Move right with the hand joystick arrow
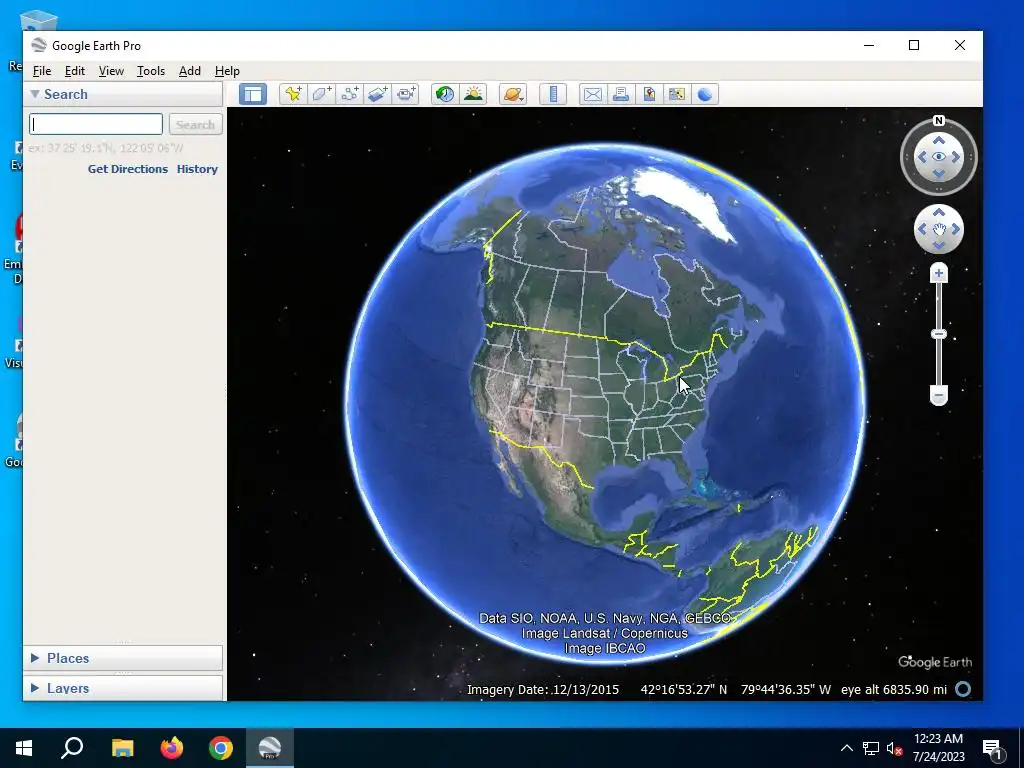The height and width of the screenshot is (768, 1024). tap(955, 229)
